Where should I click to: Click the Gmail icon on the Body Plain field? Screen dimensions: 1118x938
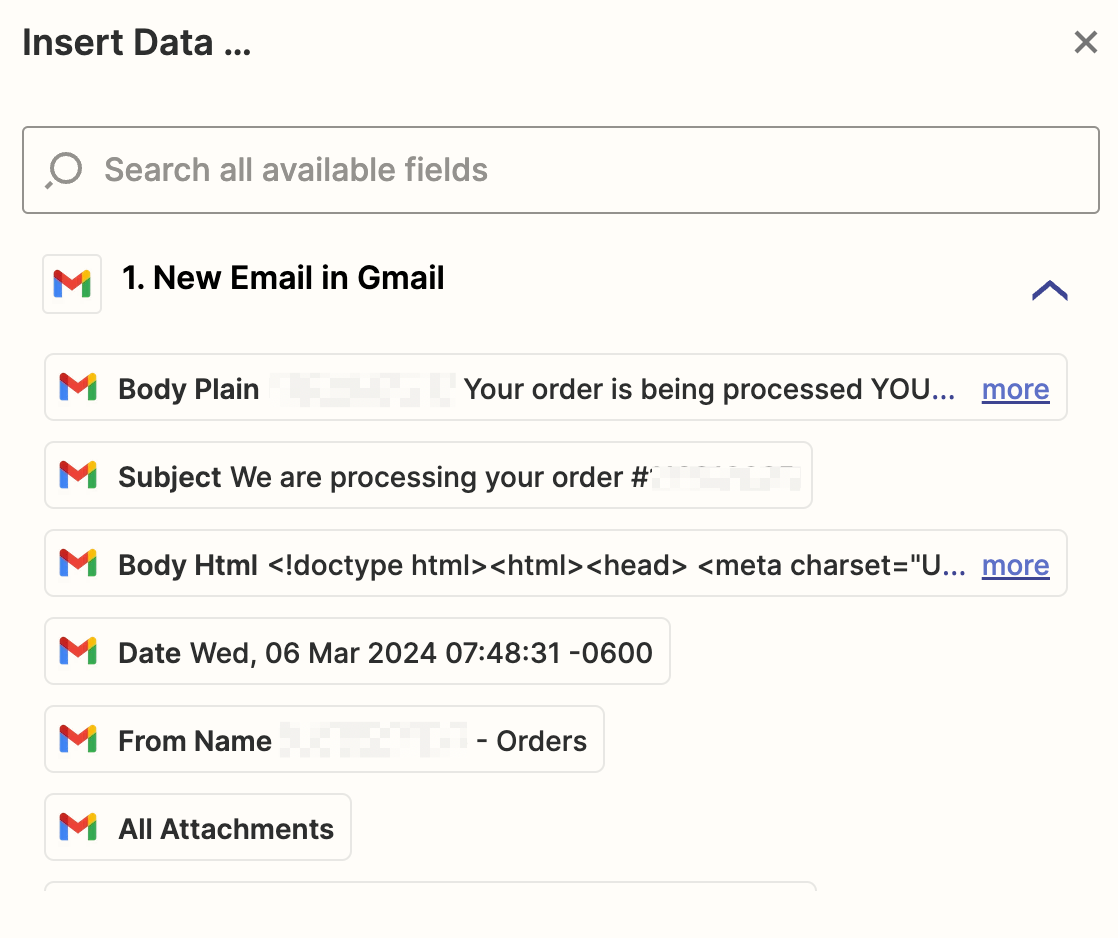[78, 388]
